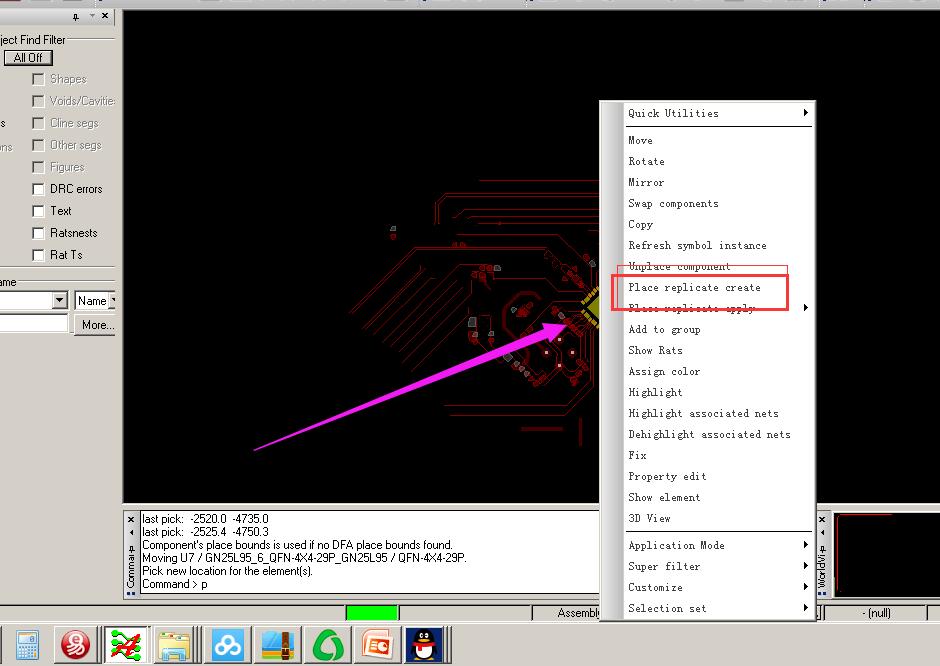Choose Add to group
The width and height of the screenshot is (940, 666).
point(718,329)
